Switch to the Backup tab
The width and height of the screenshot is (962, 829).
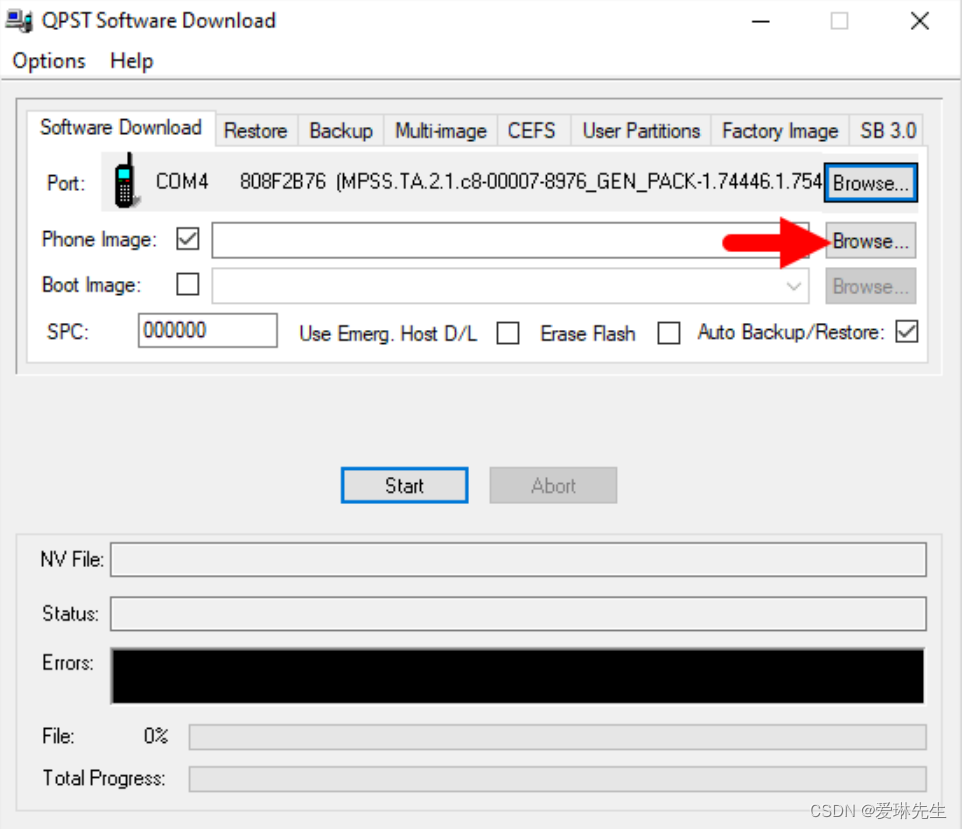341,131
